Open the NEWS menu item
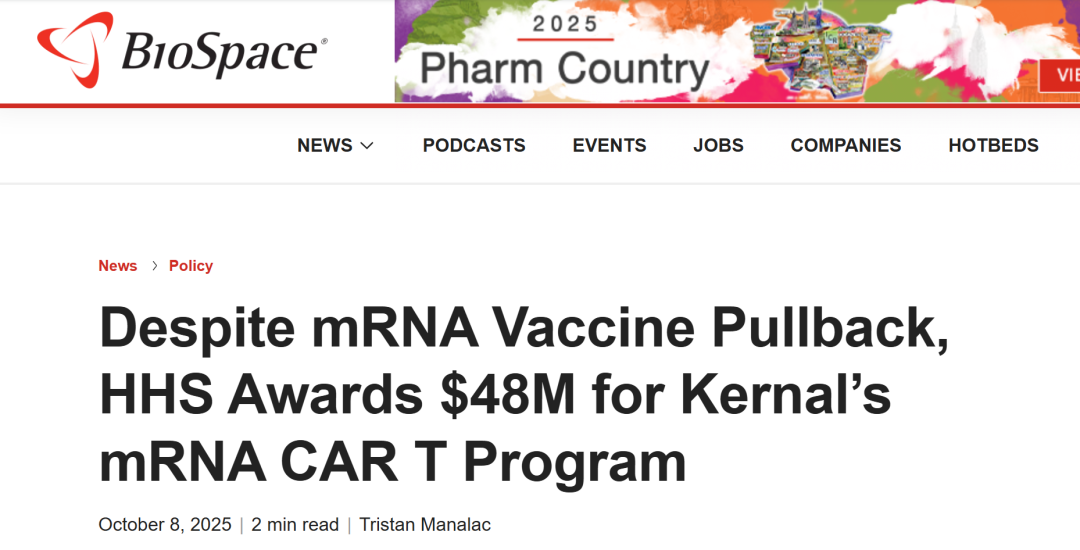The width and height of the screenshot is (1080, 550). pos(324,145)
